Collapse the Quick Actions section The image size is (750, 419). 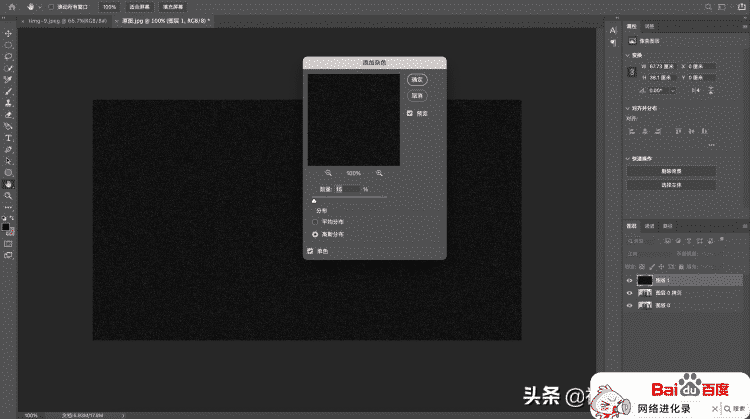tap(628, 159)
